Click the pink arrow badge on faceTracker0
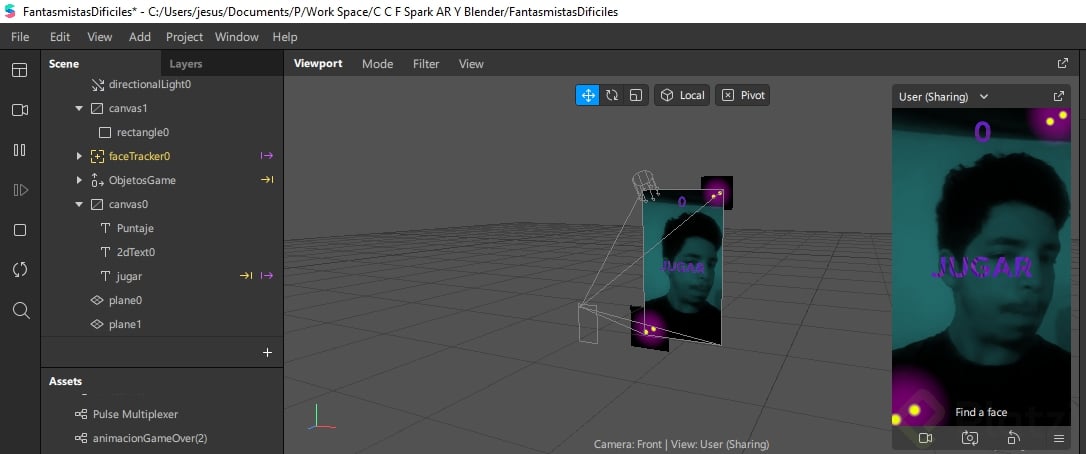 point(267,157)
